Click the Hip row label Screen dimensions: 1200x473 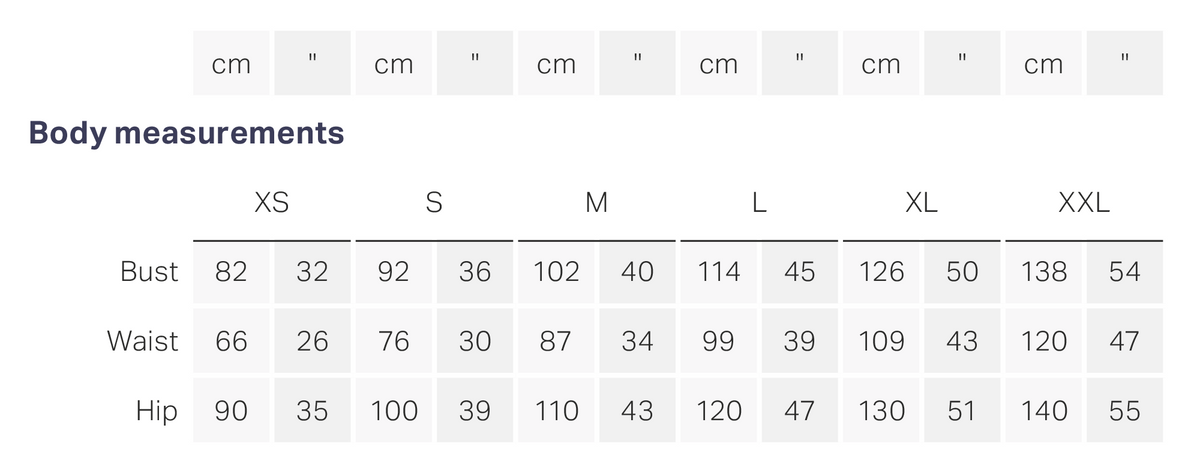click(x=157, y=411)
